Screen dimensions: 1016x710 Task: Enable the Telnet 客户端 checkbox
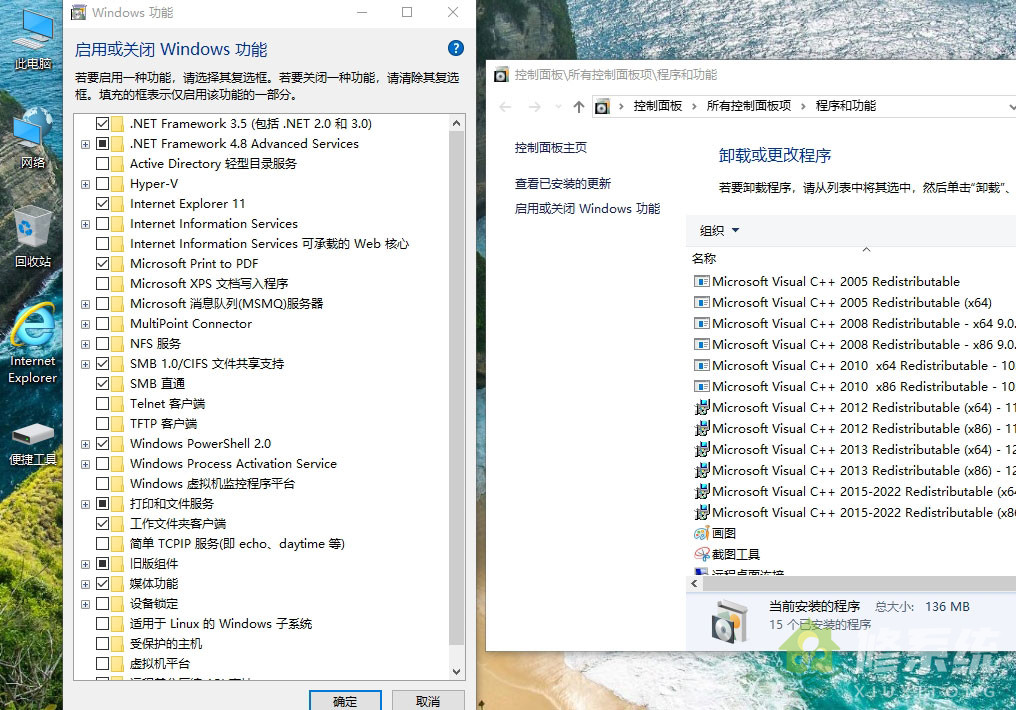tap(102, 404)
